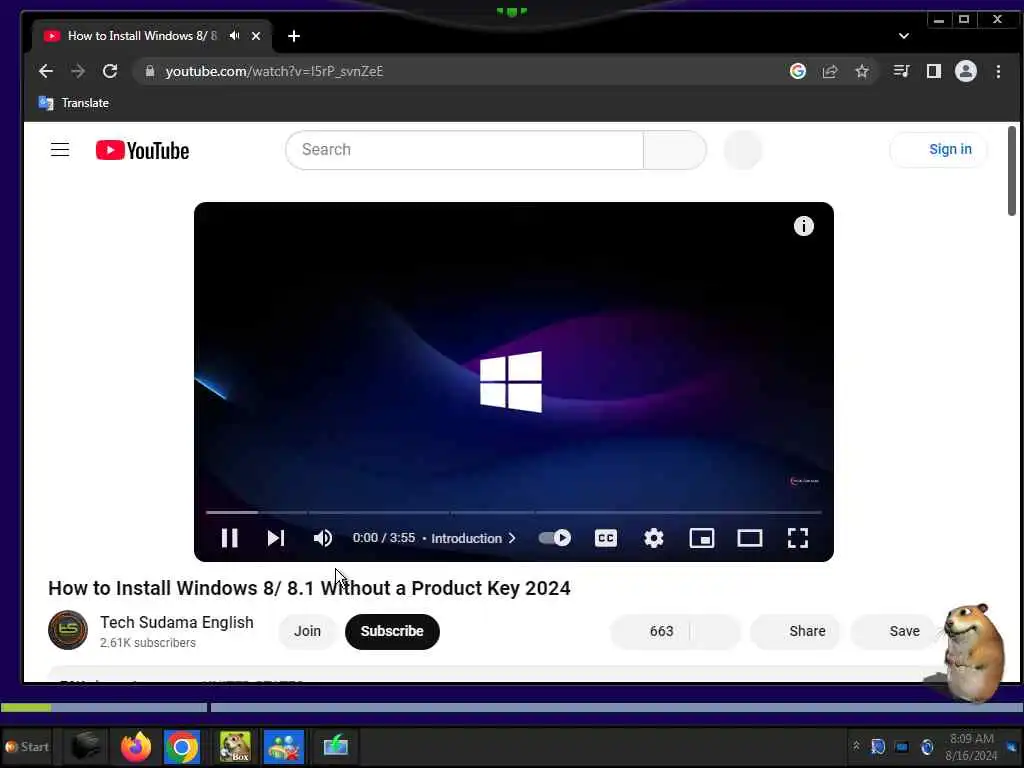Go back in Chrome
The height and width of the screenshot is (768, 1024).
46,71
